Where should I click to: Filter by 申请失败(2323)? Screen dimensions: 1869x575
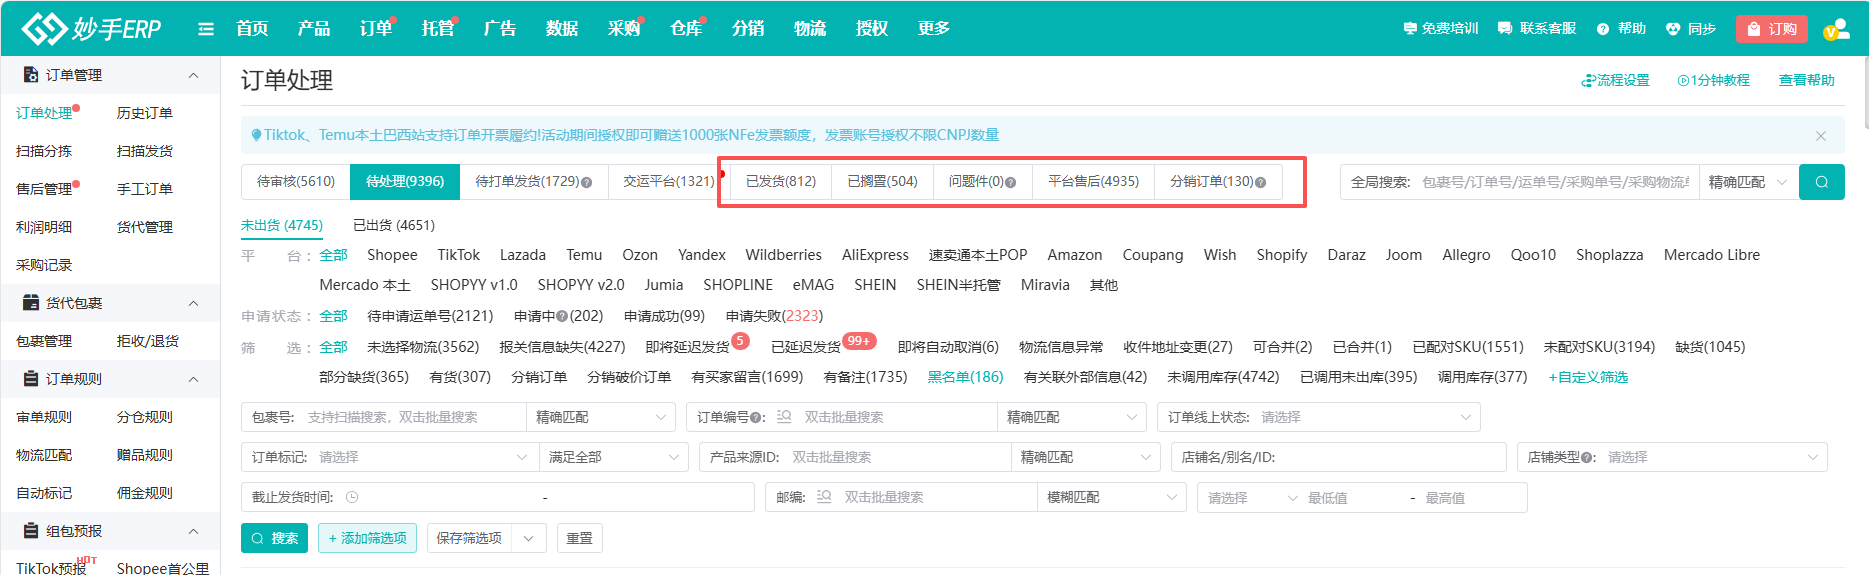pos(774,316)
